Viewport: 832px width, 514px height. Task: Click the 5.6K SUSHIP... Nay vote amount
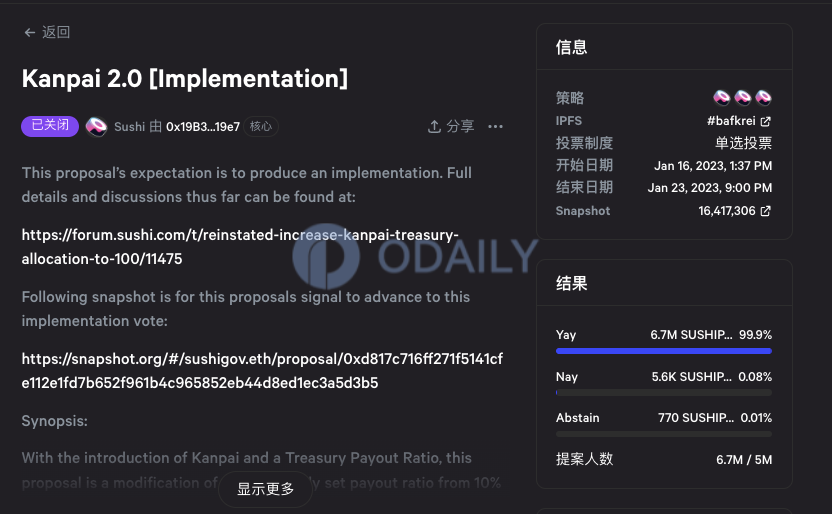(x=691, y=377)
